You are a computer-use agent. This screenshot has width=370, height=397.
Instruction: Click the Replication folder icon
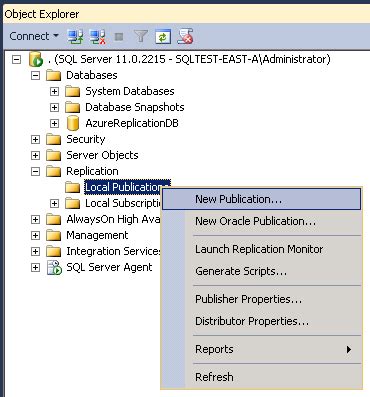[53, 171]
